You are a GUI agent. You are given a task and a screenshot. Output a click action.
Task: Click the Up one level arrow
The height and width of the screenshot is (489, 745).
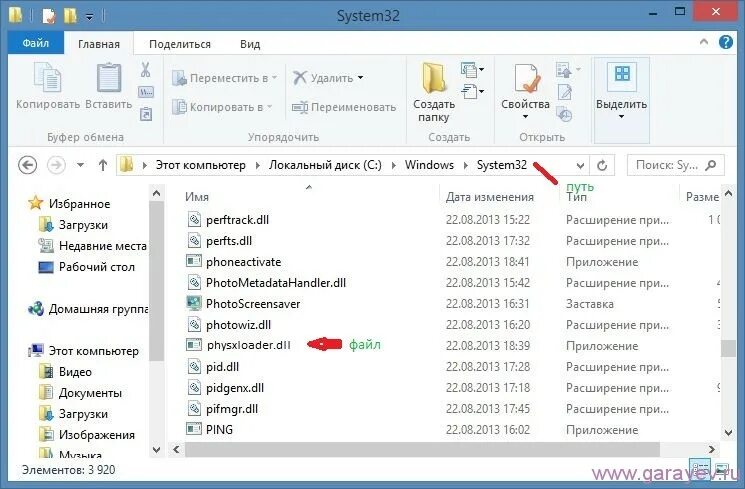103,165
